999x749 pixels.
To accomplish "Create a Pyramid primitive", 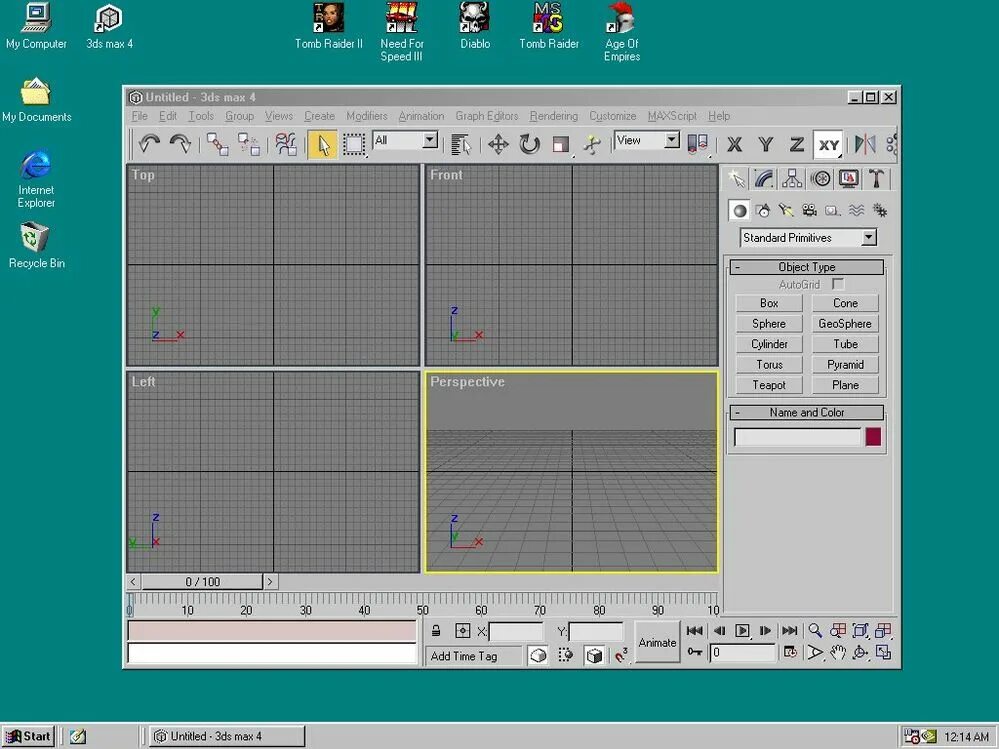I will click(x=845, y=364).
